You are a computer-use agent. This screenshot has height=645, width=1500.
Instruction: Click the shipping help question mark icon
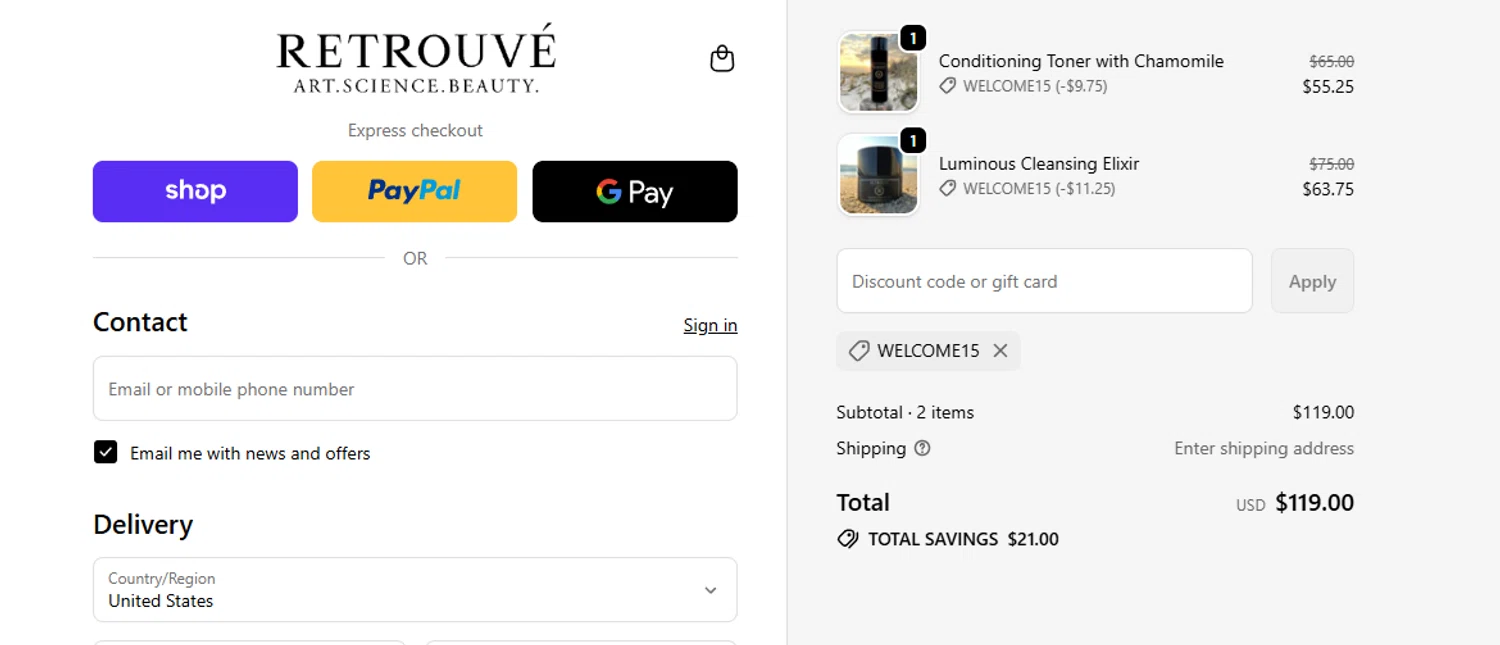[x=922, y=448]
